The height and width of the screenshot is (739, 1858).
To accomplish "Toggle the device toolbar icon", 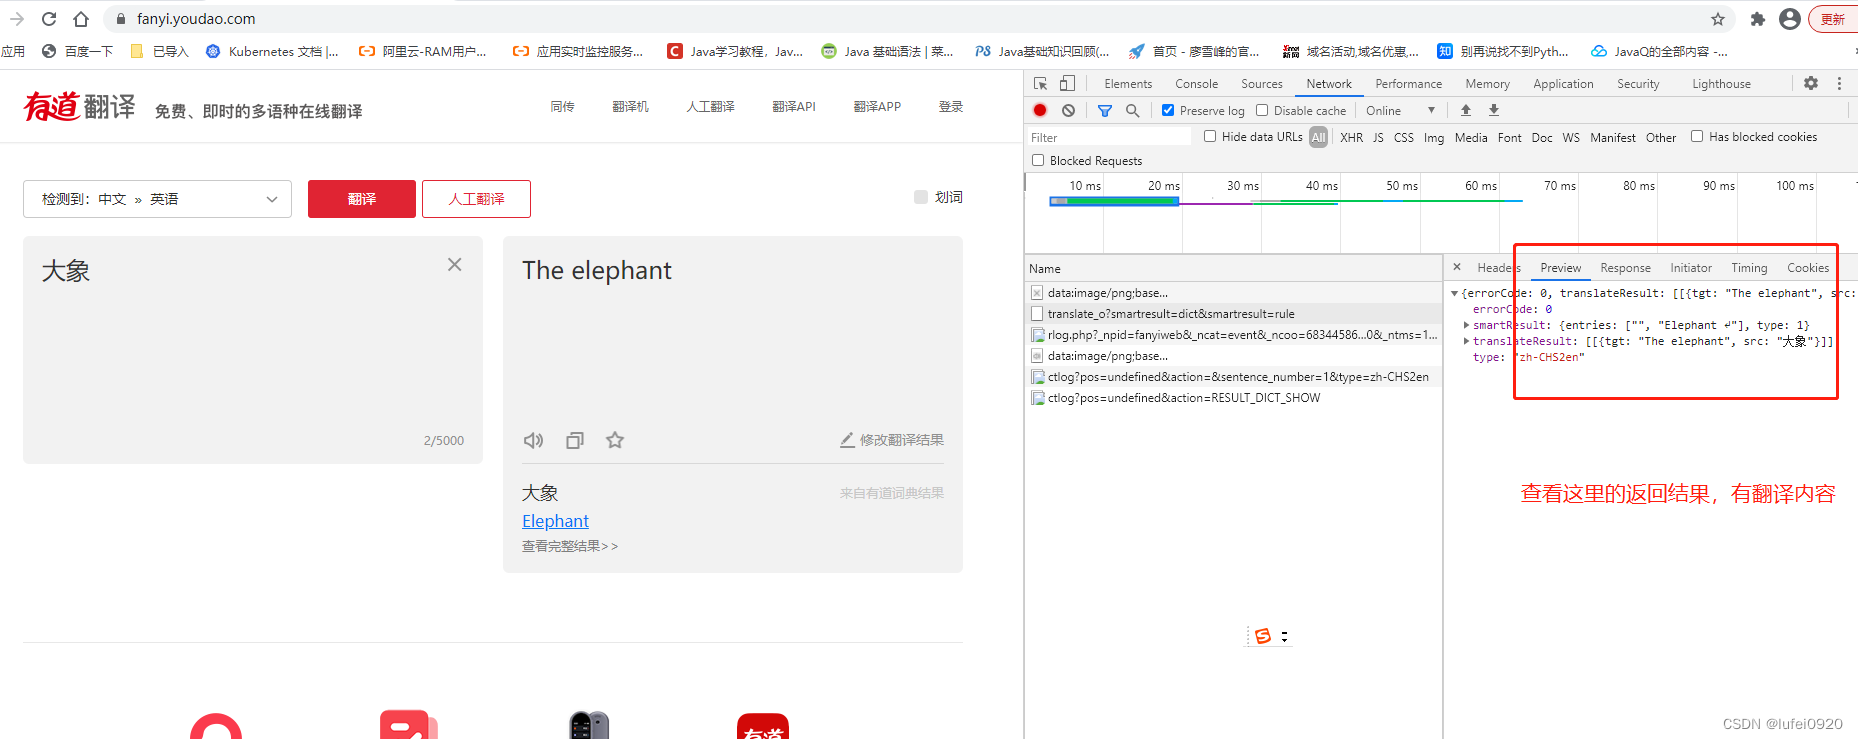I will [1068, 84].
